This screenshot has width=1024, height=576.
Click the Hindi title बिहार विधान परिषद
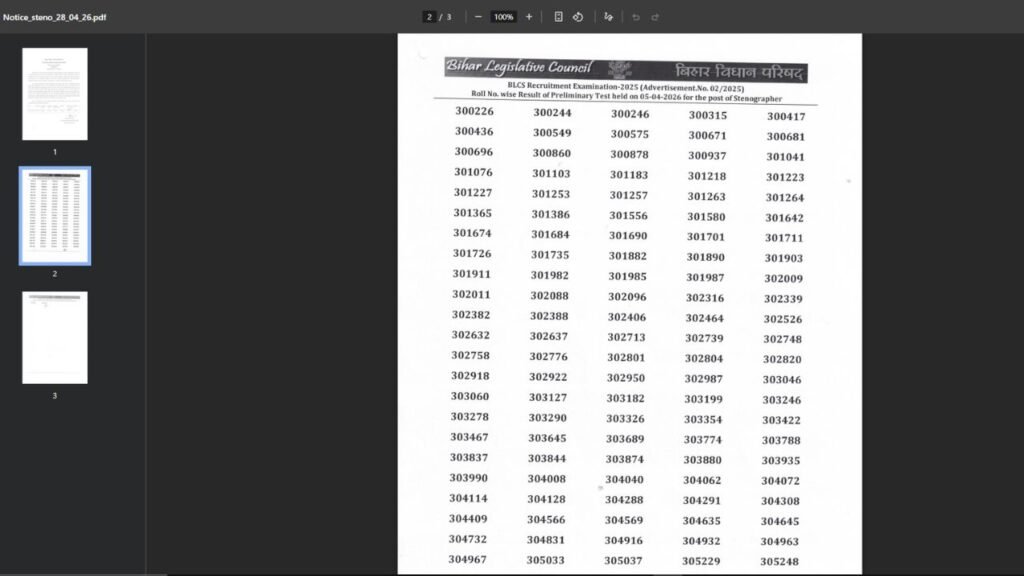point(739,72)
